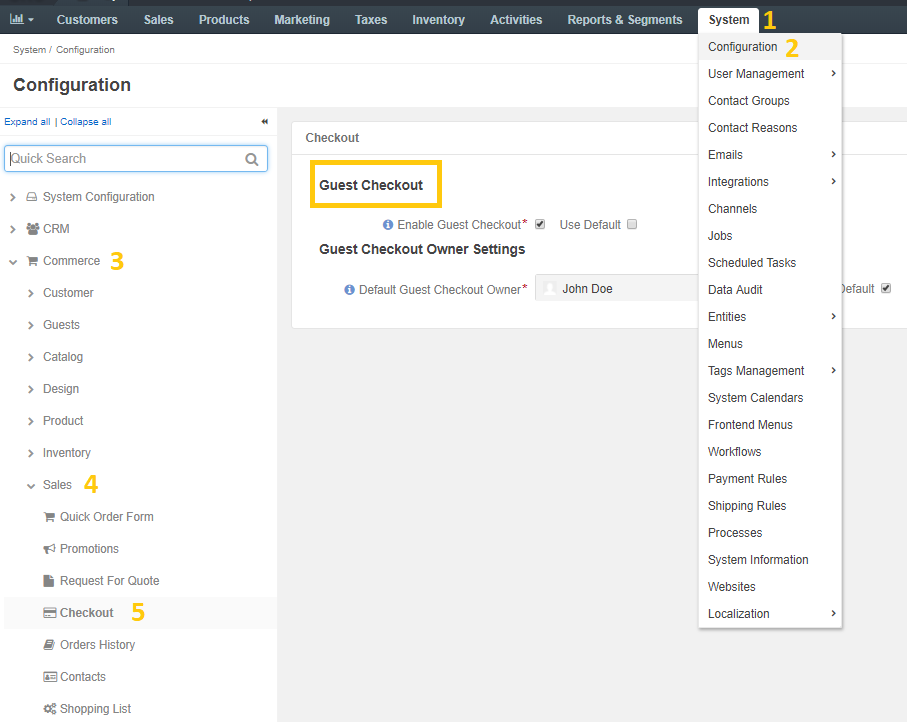Check the Use Default box for guest checkout
The width and height of the screenshot is (907, 722).
pyautogui.click(x=632, y=224)
